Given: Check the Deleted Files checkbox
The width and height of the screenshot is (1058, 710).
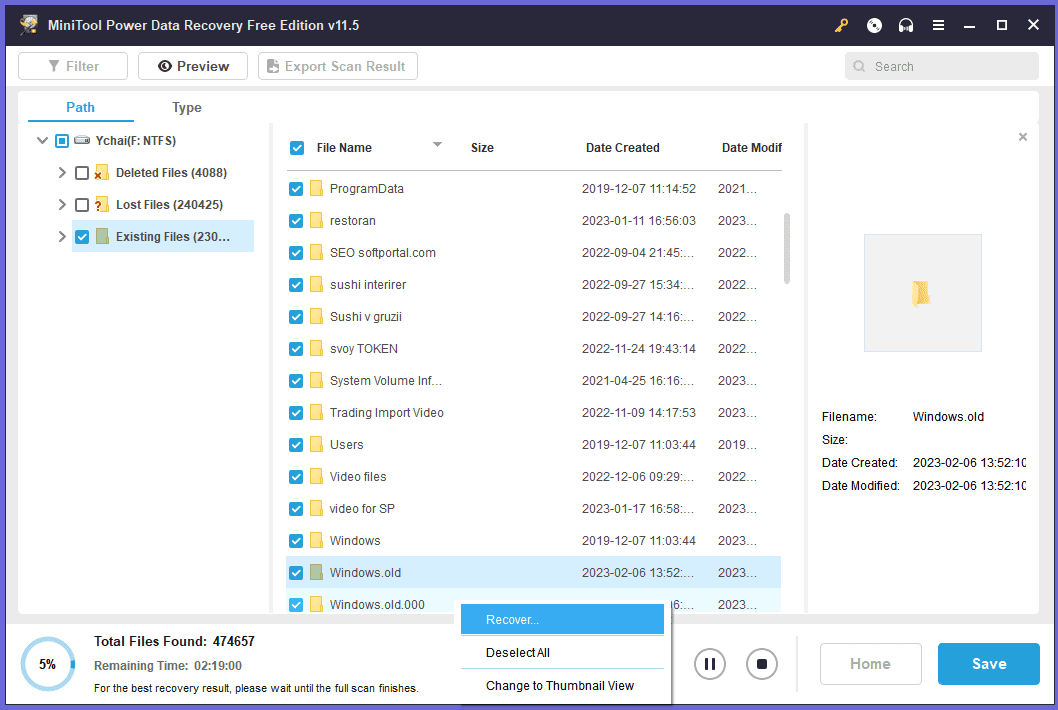Looking at the screenshot, I should [82, 173].
